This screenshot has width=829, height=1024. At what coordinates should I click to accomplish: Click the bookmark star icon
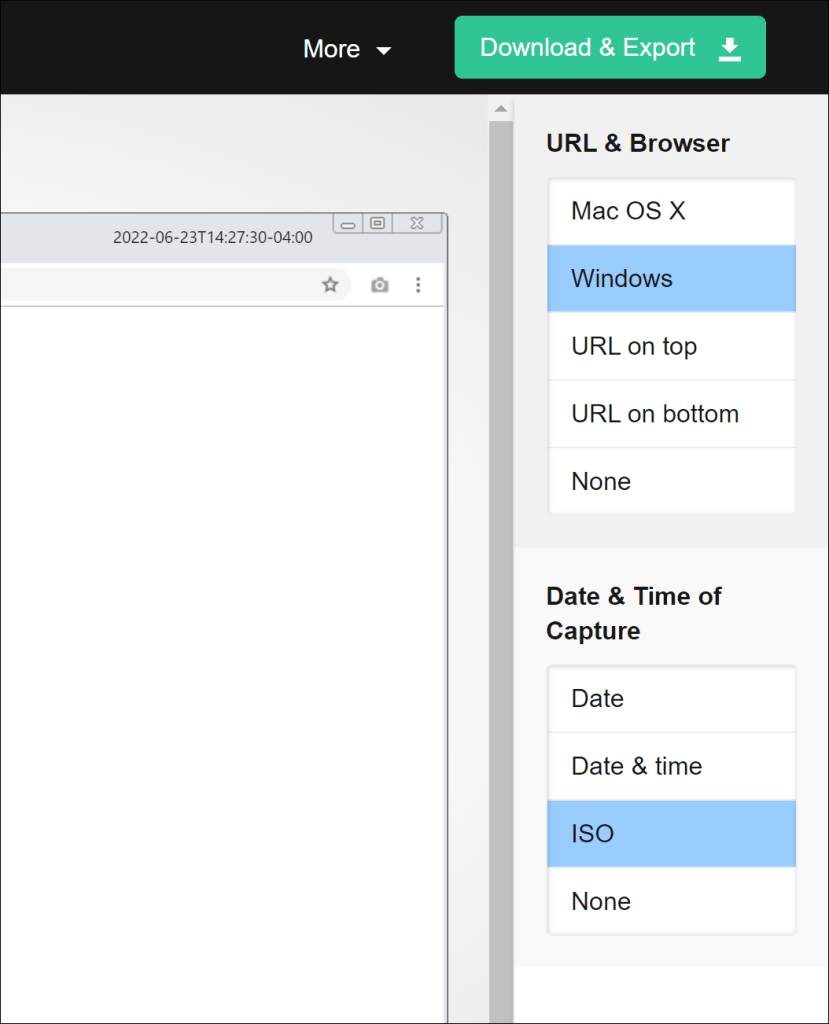tap(330, 285)
